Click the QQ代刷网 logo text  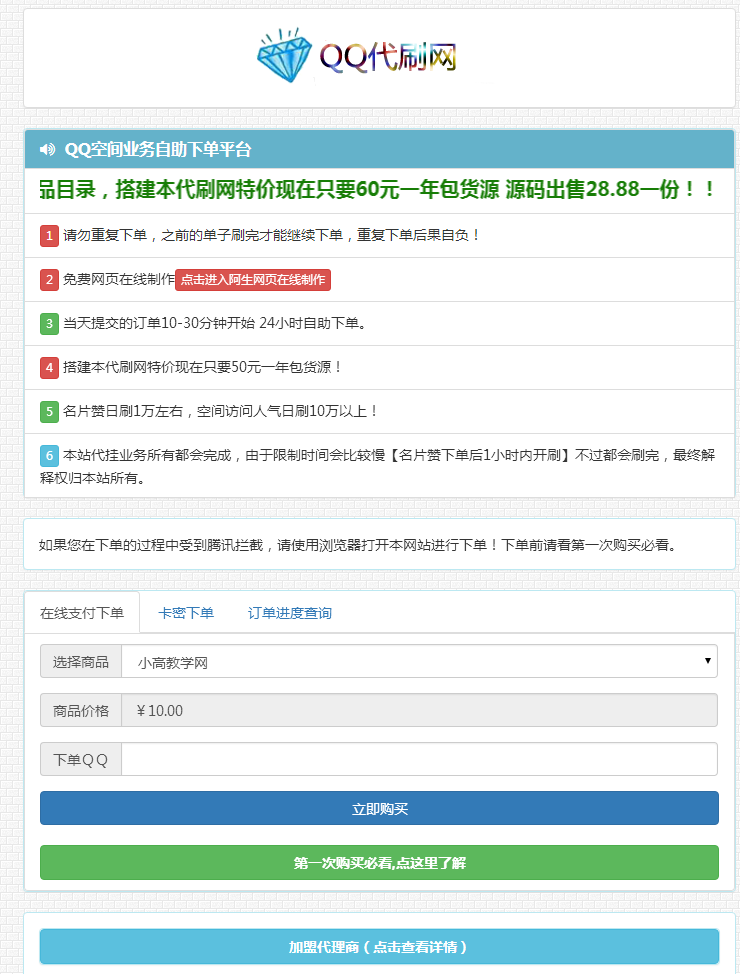(x=388, y=57)
